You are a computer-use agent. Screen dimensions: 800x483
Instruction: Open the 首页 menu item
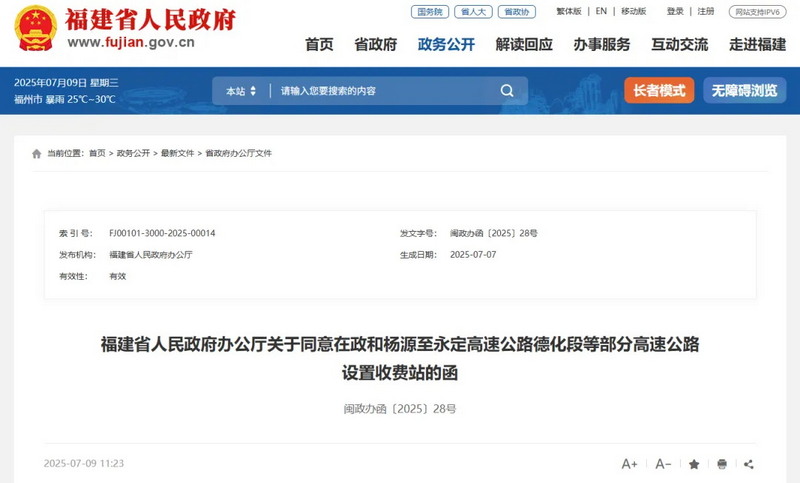(319, 45)
